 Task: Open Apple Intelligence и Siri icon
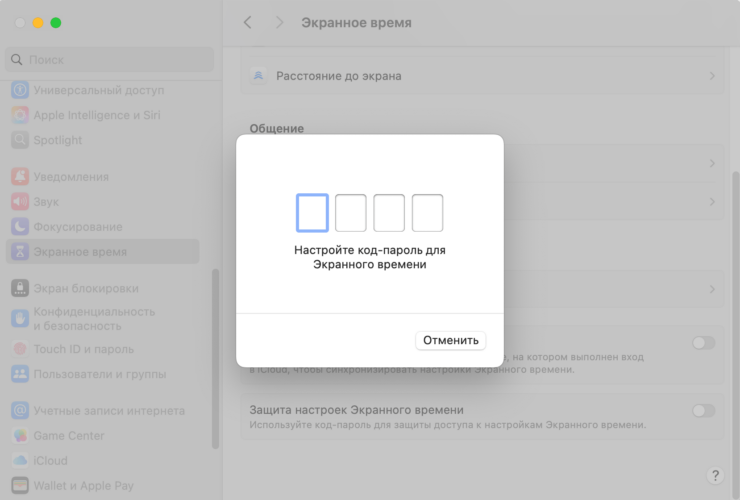click(x=20, y=115)
